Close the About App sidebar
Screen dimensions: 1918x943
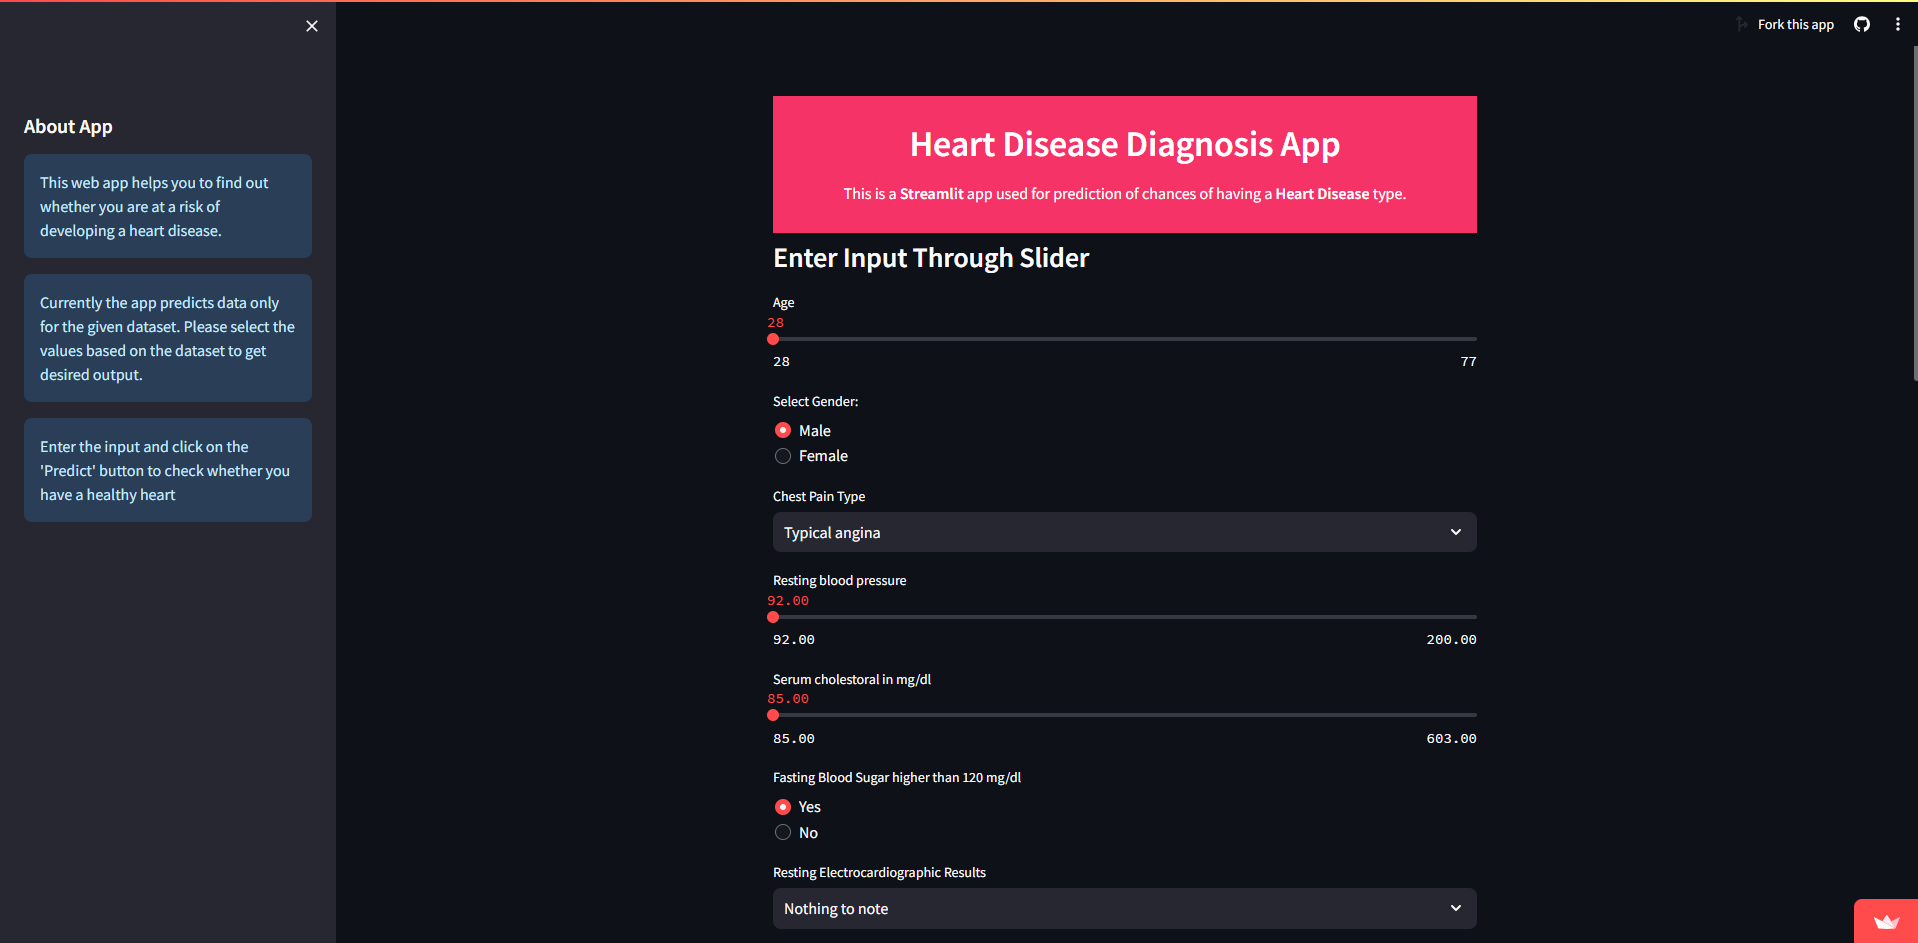(x=312, y=26)
